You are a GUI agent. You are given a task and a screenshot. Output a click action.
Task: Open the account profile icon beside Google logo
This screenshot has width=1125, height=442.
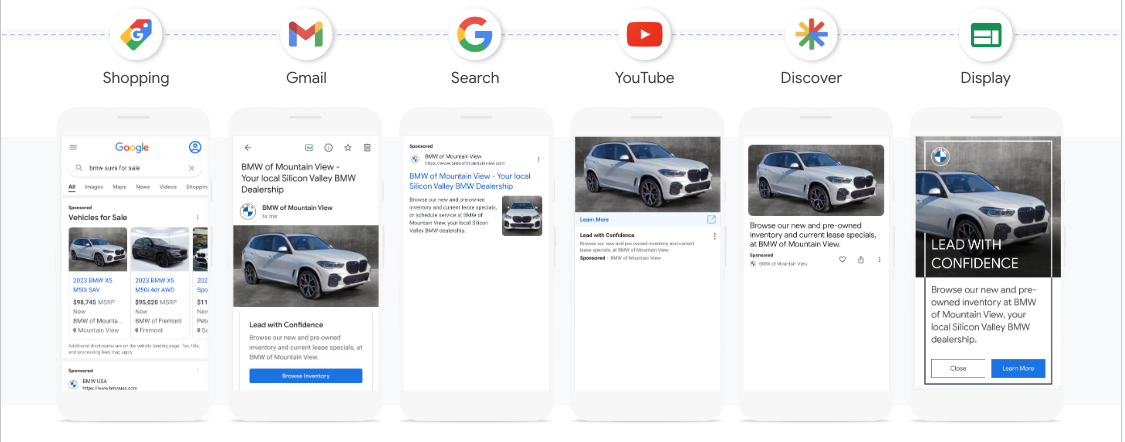point(194,147)
